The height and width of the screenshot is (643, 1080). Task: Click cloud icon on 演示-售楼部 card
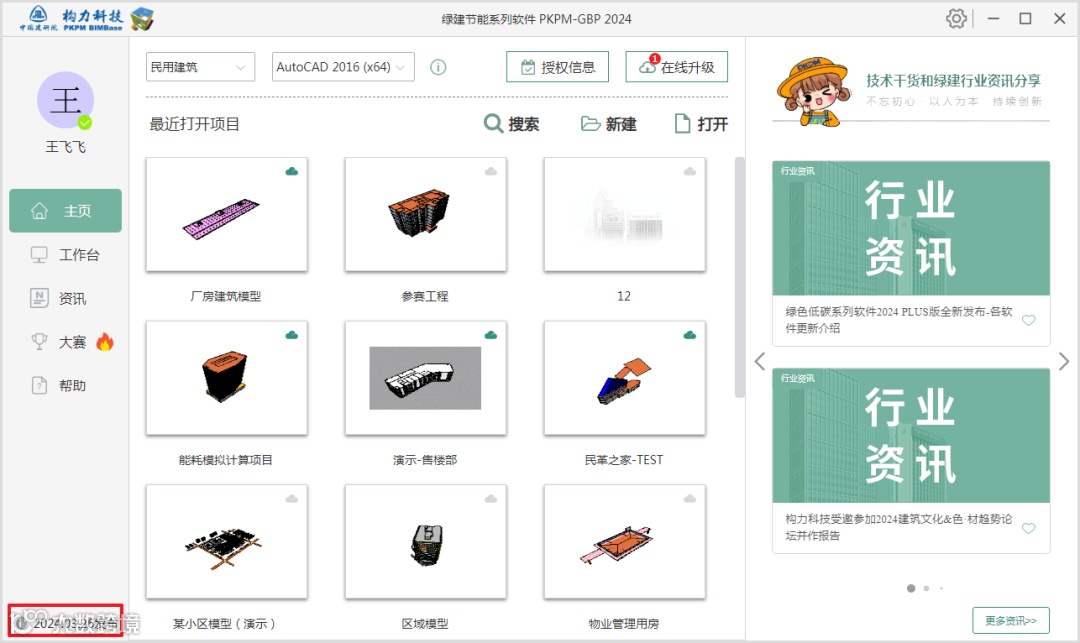click(x=490, y=335)
